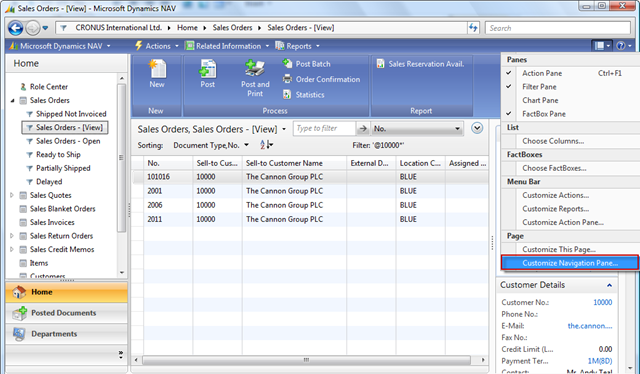Click the Type to filter input field

(x=324, y=129)
